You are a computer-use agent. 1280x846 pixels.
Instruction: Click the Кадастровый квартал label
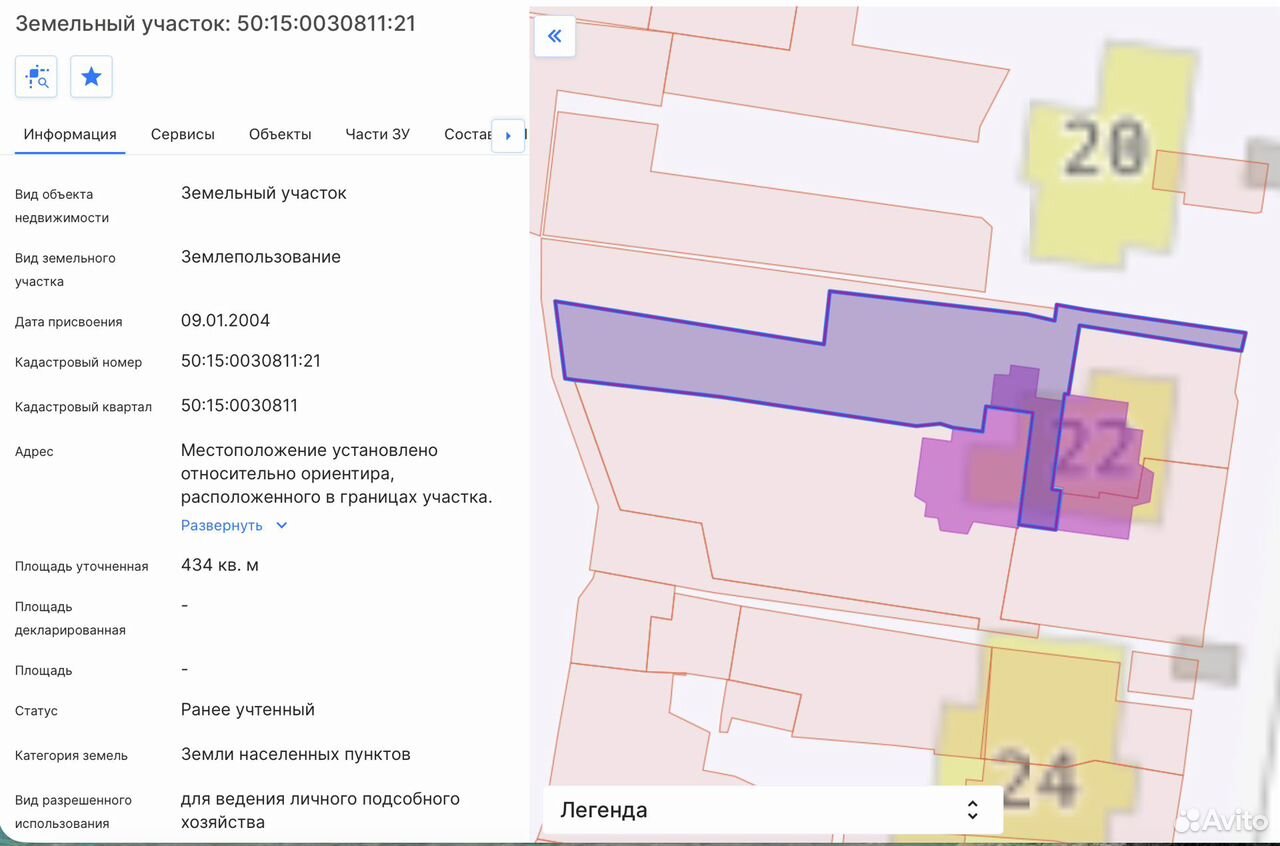83,407
